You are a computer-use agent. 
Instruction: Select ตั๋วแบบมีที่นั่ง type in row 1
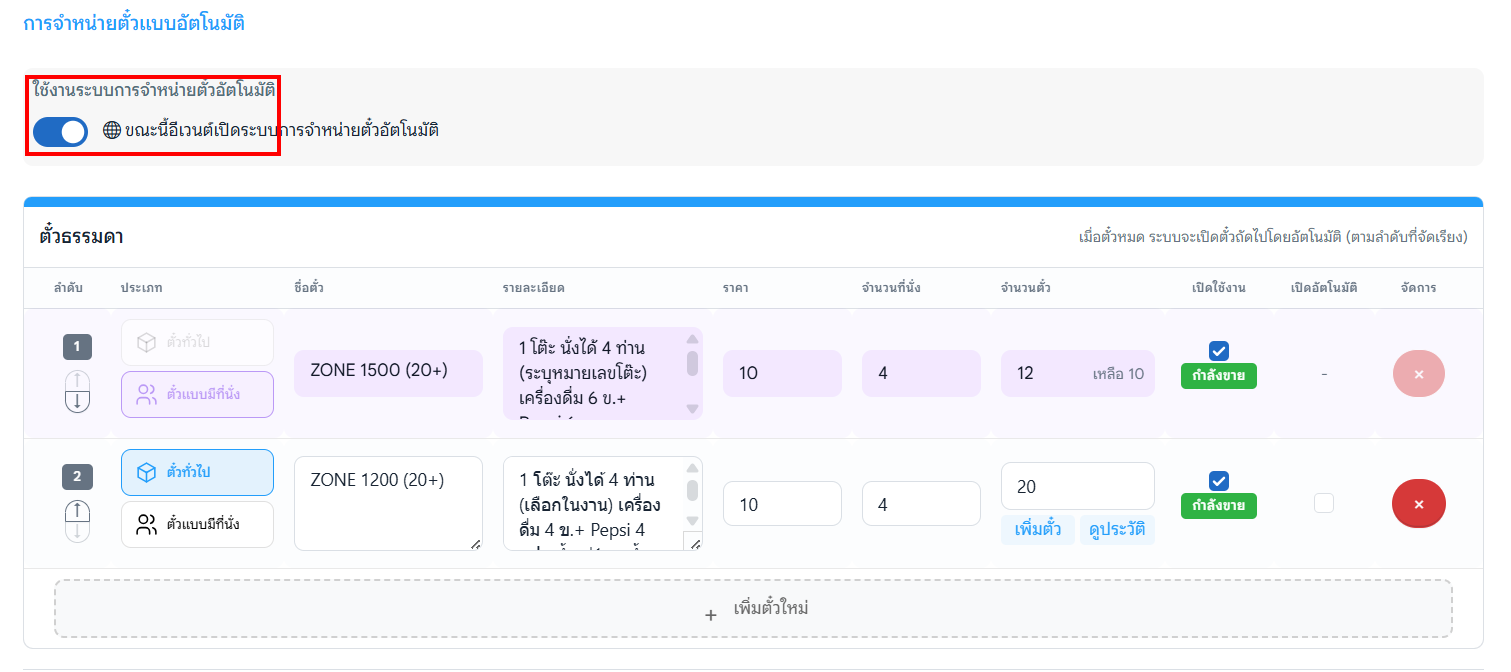tap(197, 394)
